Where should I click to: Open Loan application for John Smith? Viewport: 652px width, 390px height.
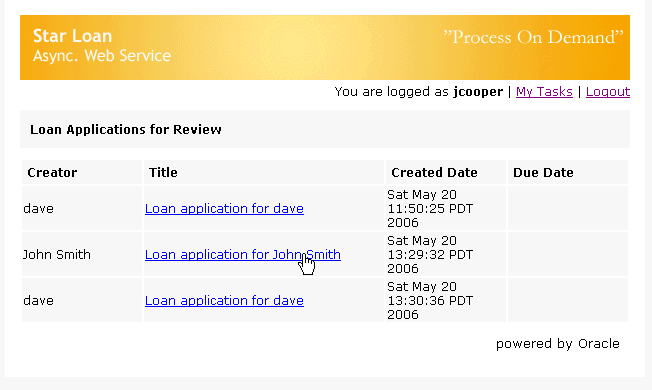[243, 254]
